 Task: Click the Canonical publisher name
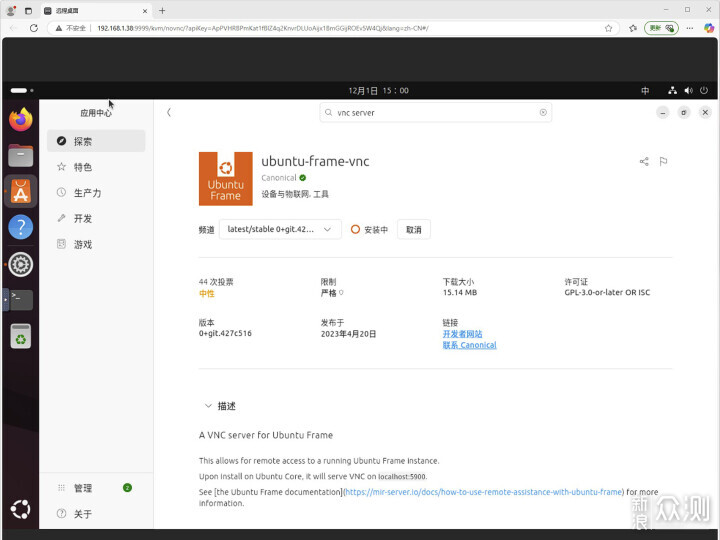(279, 178)
